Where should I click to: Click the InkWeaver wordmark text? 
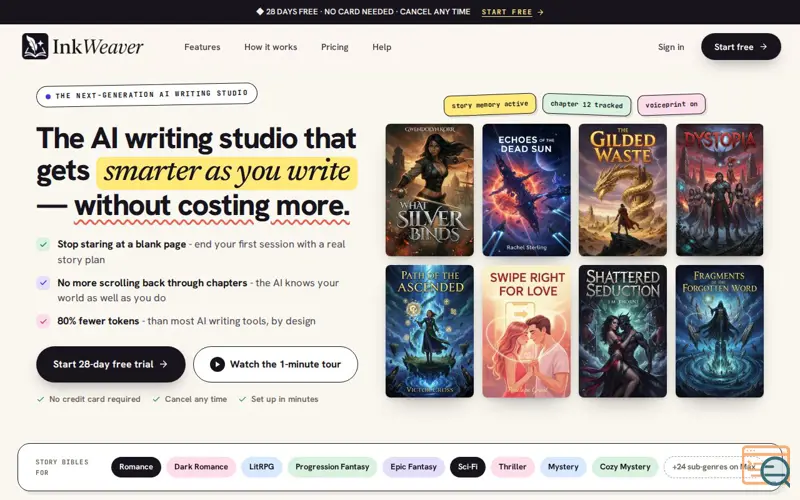click(98, 47)
